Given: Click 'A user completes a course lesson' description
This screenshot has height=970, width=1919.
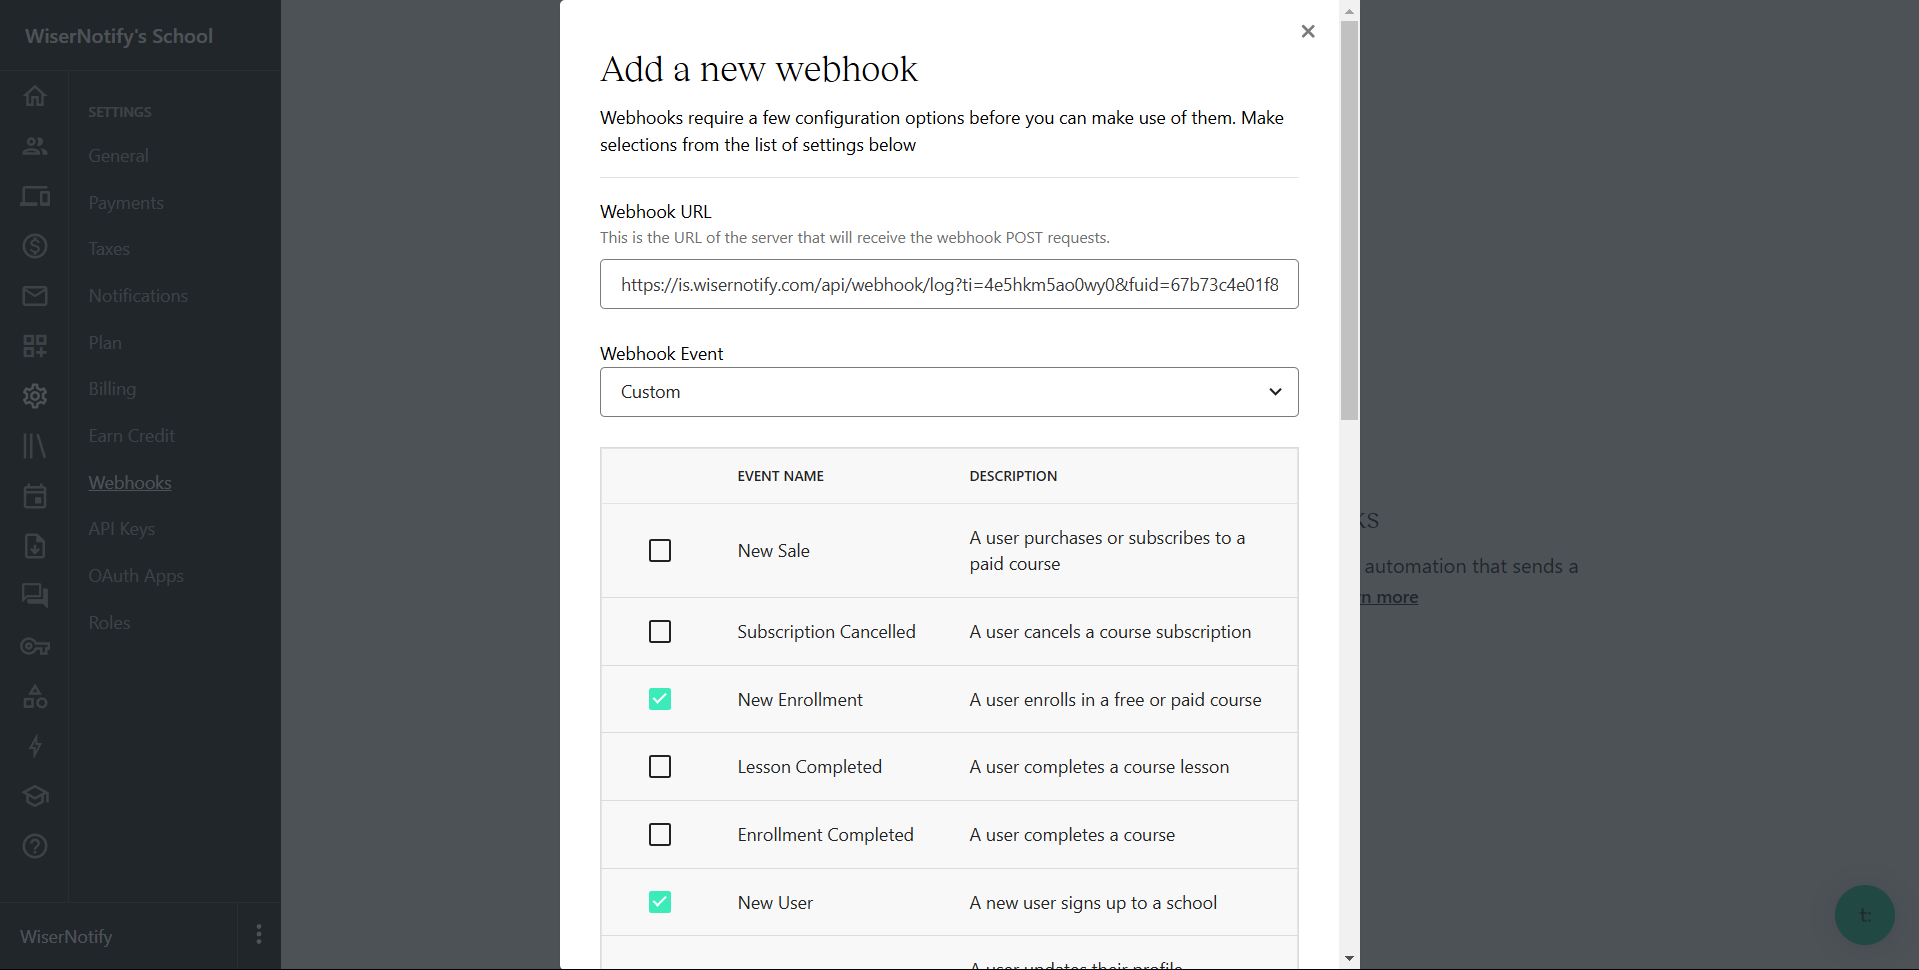Looking at the screenshot, I should tap(1099, 767).
